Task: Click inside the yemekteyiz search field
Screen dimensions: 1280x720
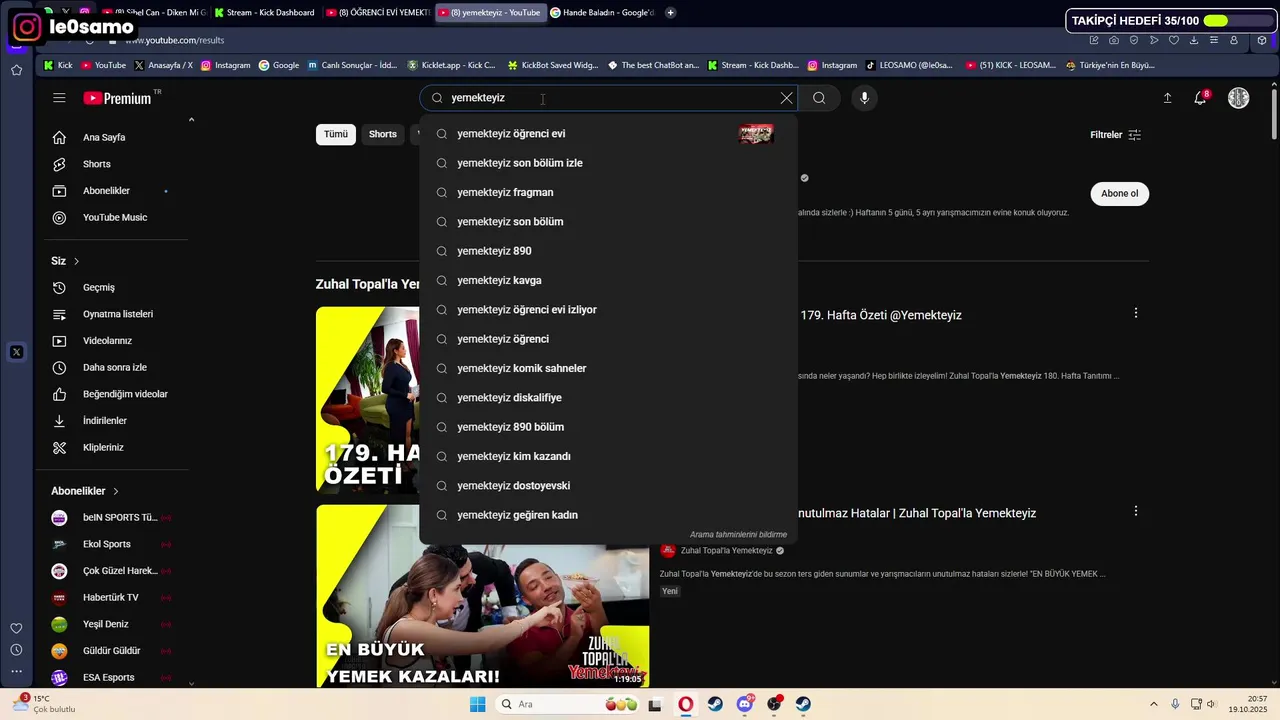Action: [x=608, y=98]
